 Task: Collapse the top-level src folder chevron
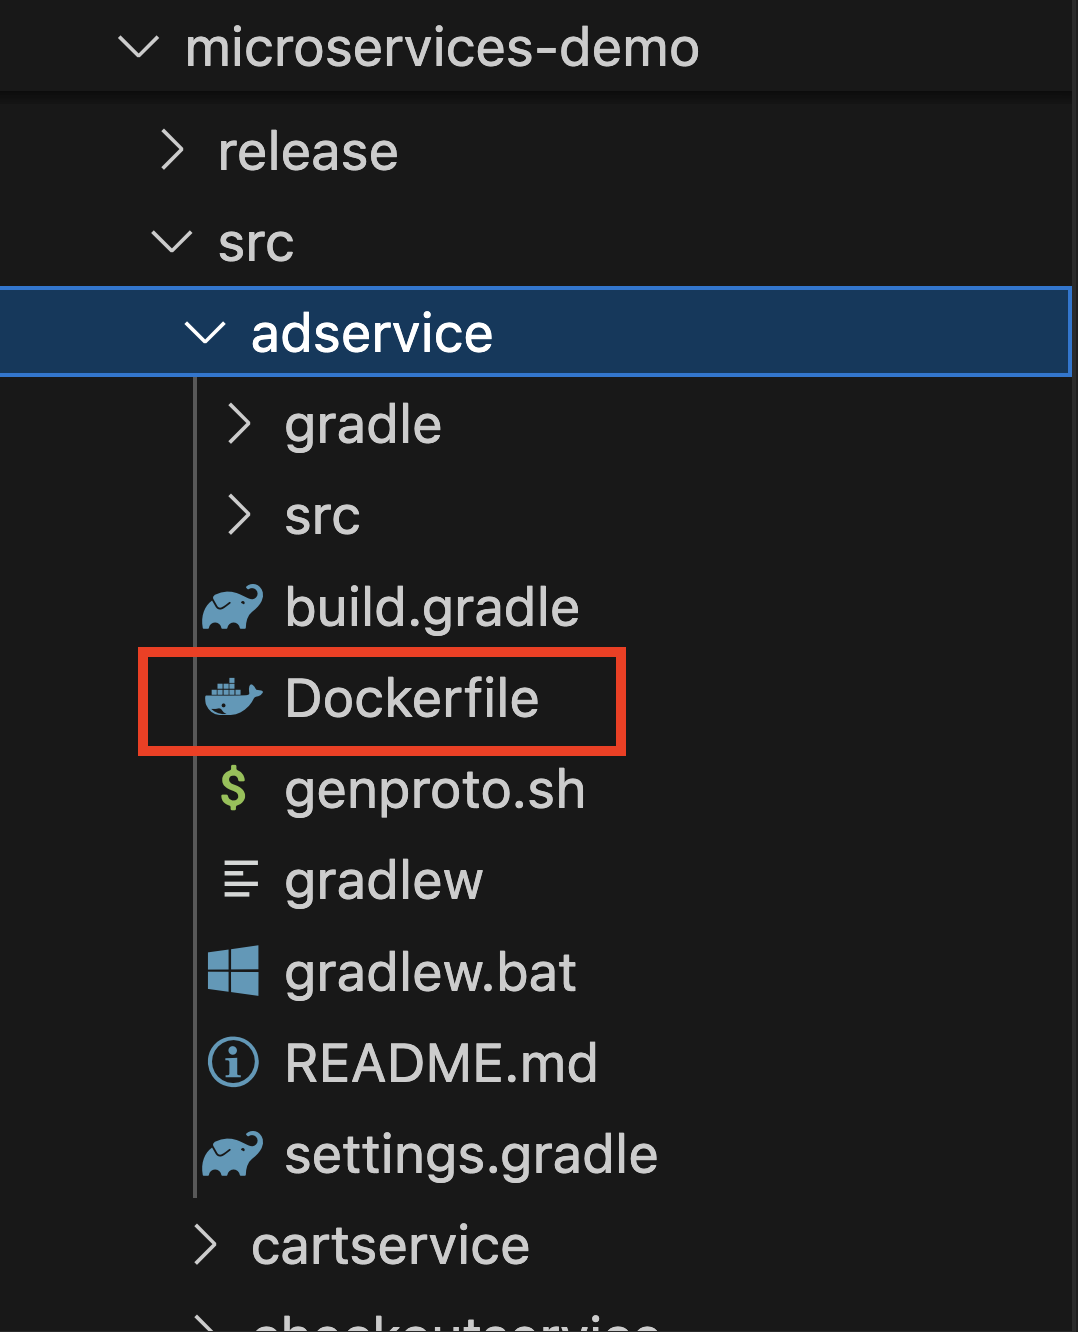[x=171, y=242]
